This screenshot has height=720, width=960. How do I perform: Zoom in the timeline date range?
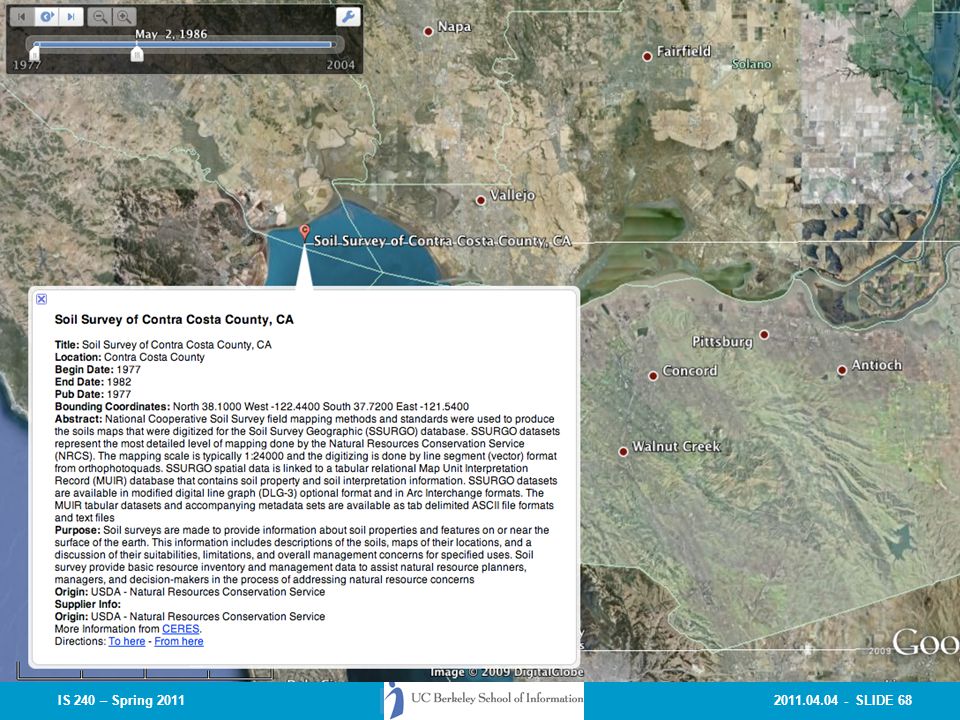pyautogui.click(x=124, y=17)
